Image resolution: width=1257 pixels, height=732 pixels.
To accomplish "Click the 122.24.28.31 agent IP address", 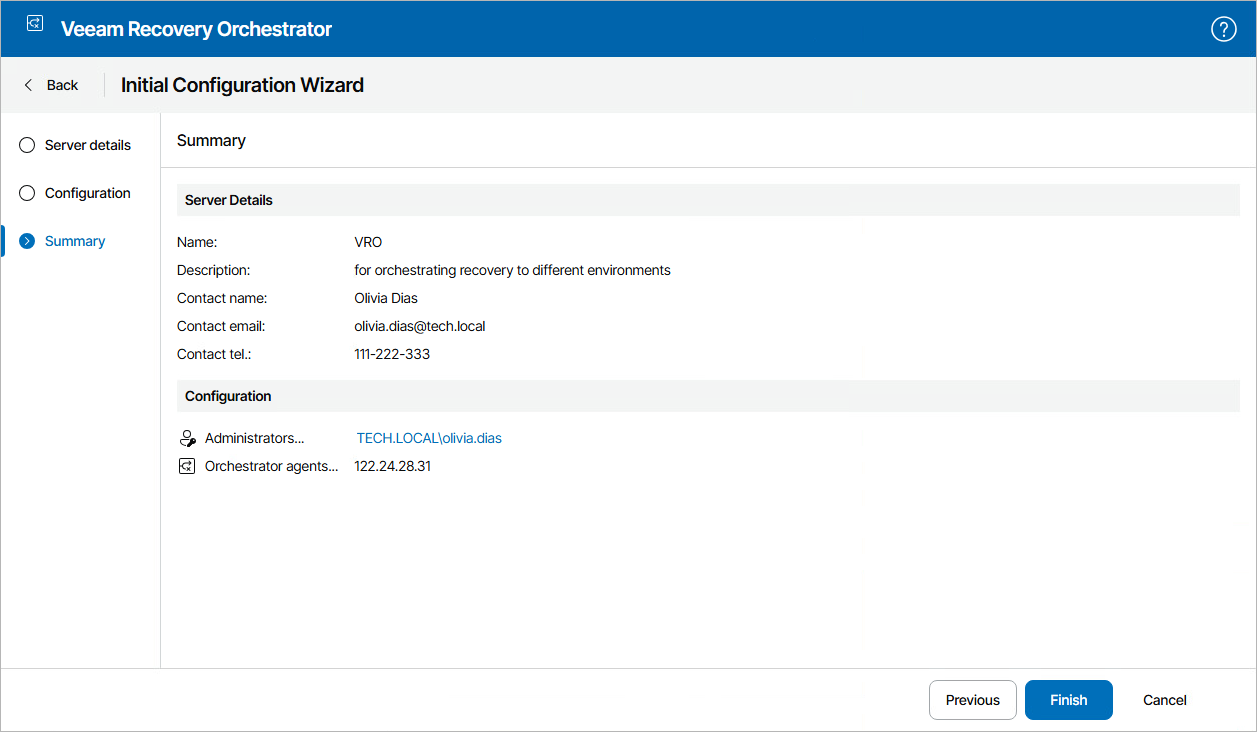I will pos(392,466).
